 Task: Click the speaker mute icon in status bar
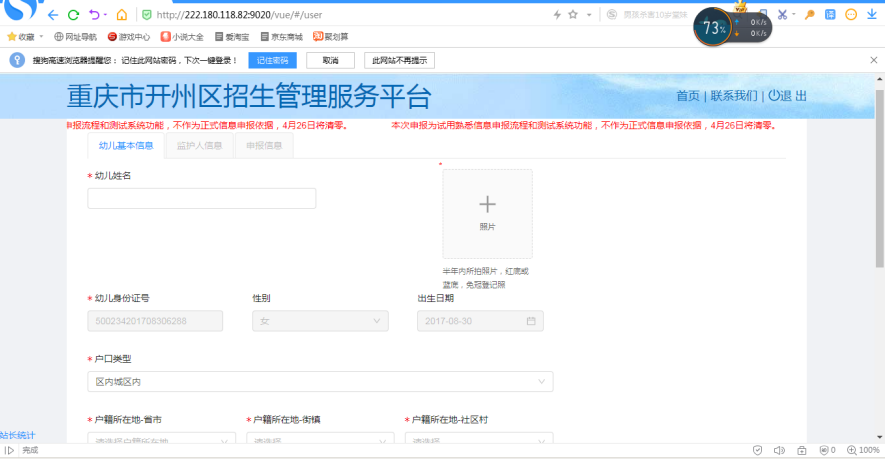tap(777, 451)
